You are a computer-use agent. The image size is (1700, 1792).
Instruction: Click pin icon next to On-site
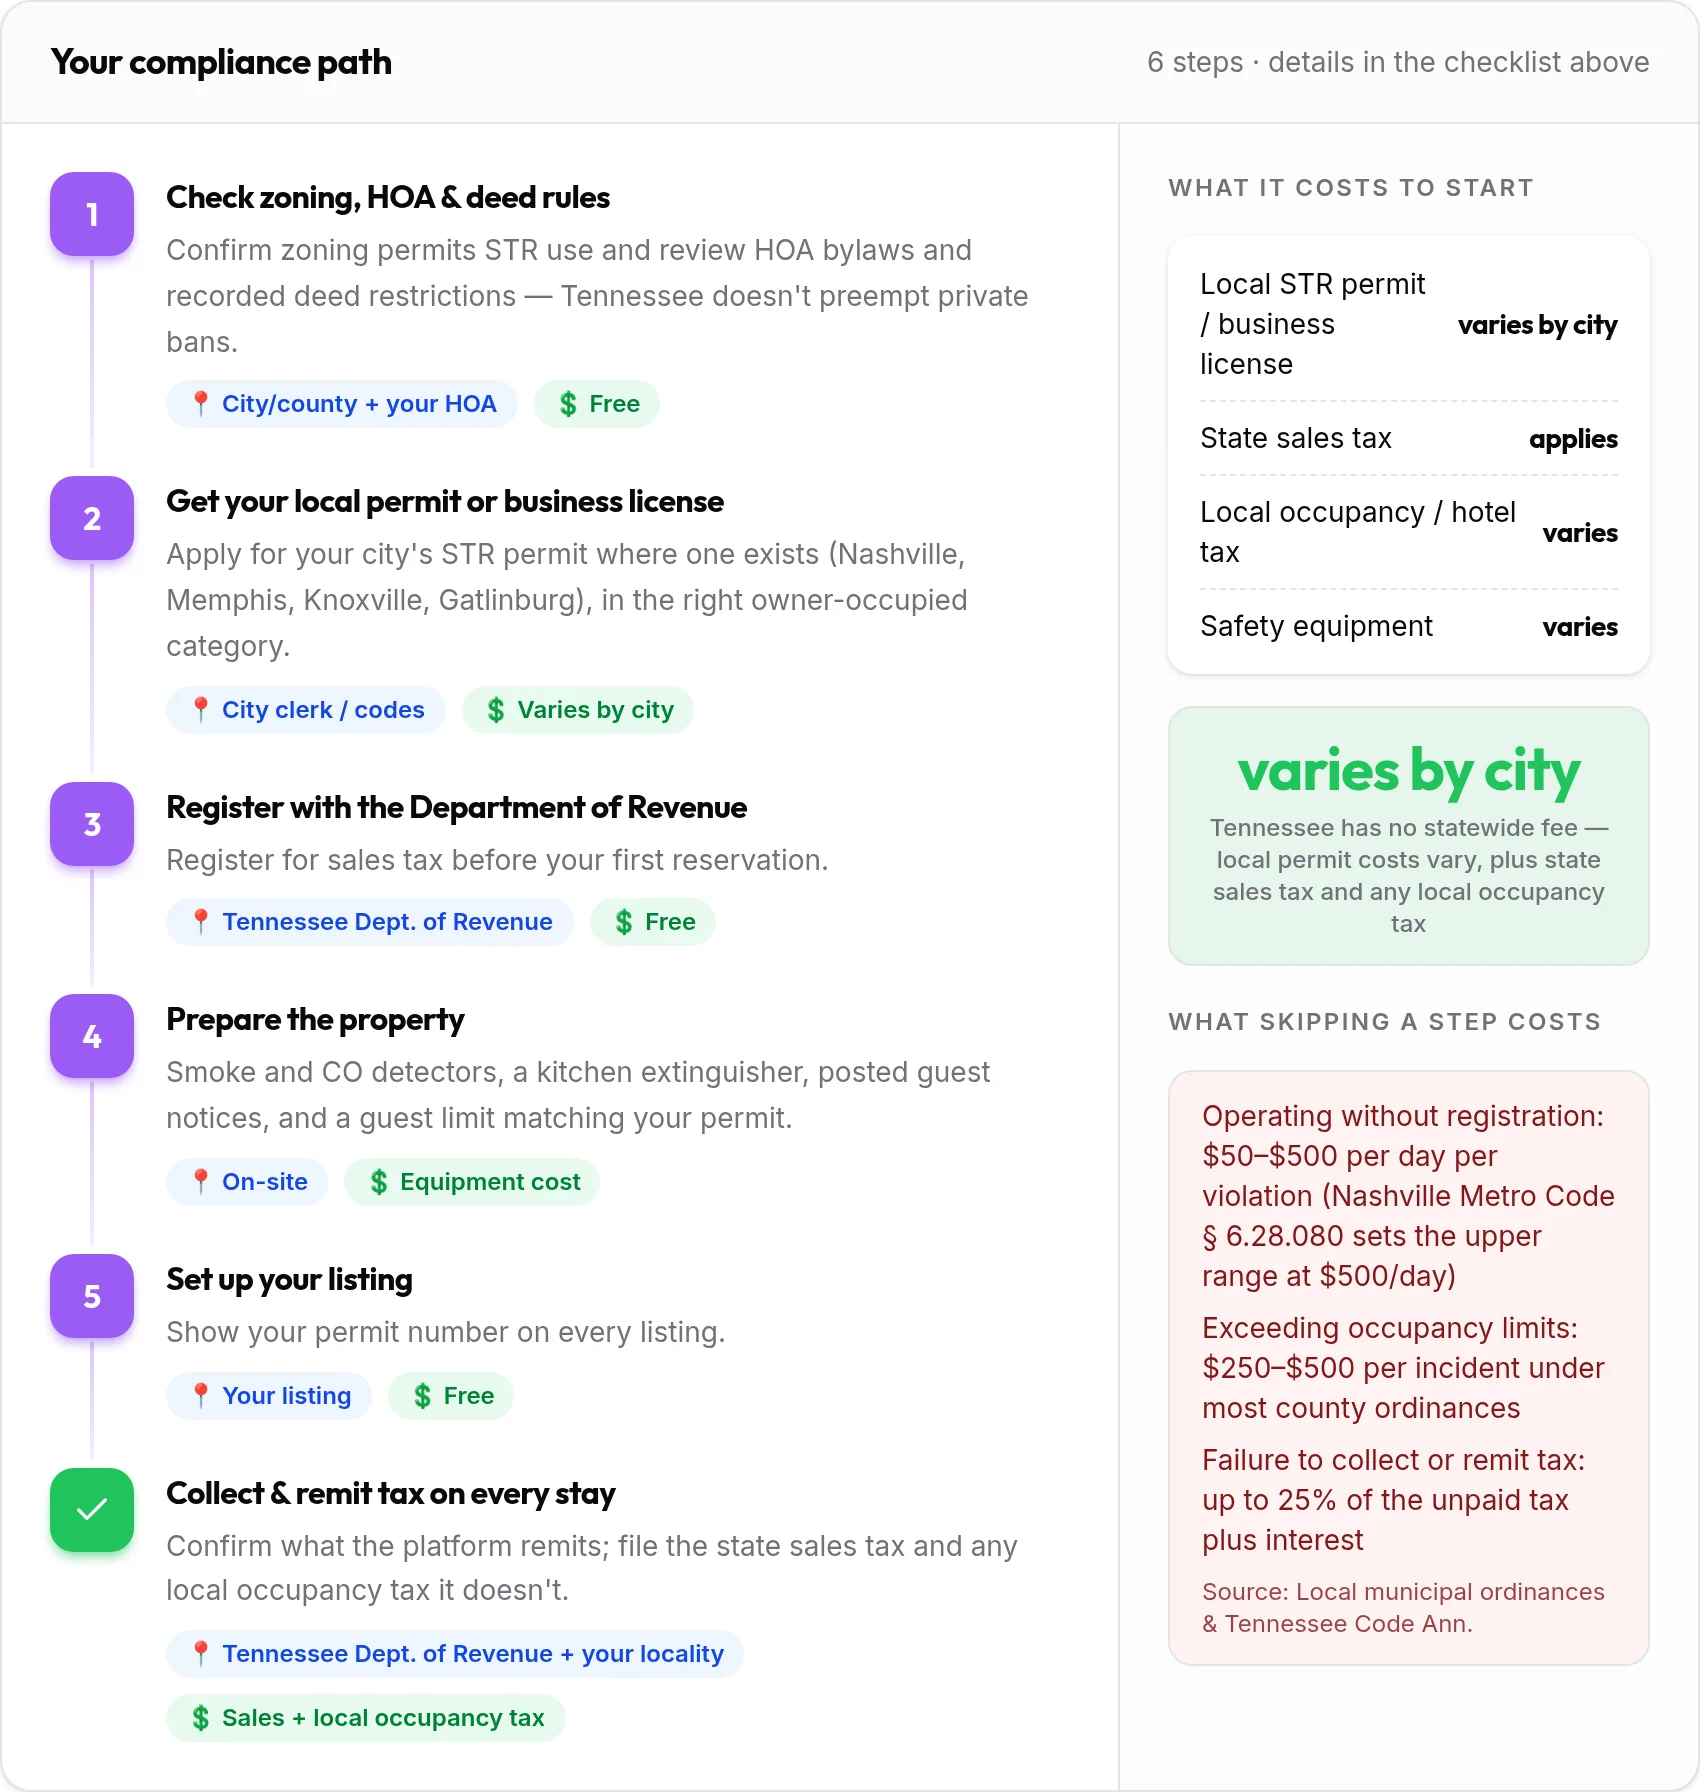coord(200,1182)
